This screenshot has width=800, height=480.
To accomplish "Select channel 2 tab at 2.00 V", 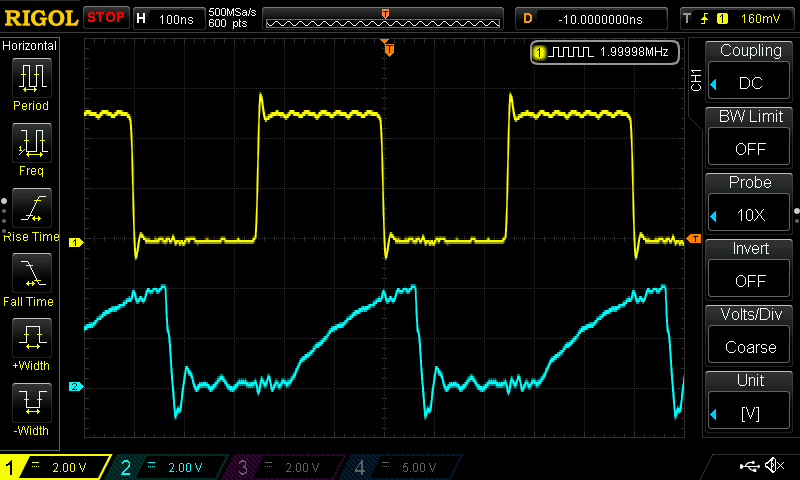I will point(169,467).
